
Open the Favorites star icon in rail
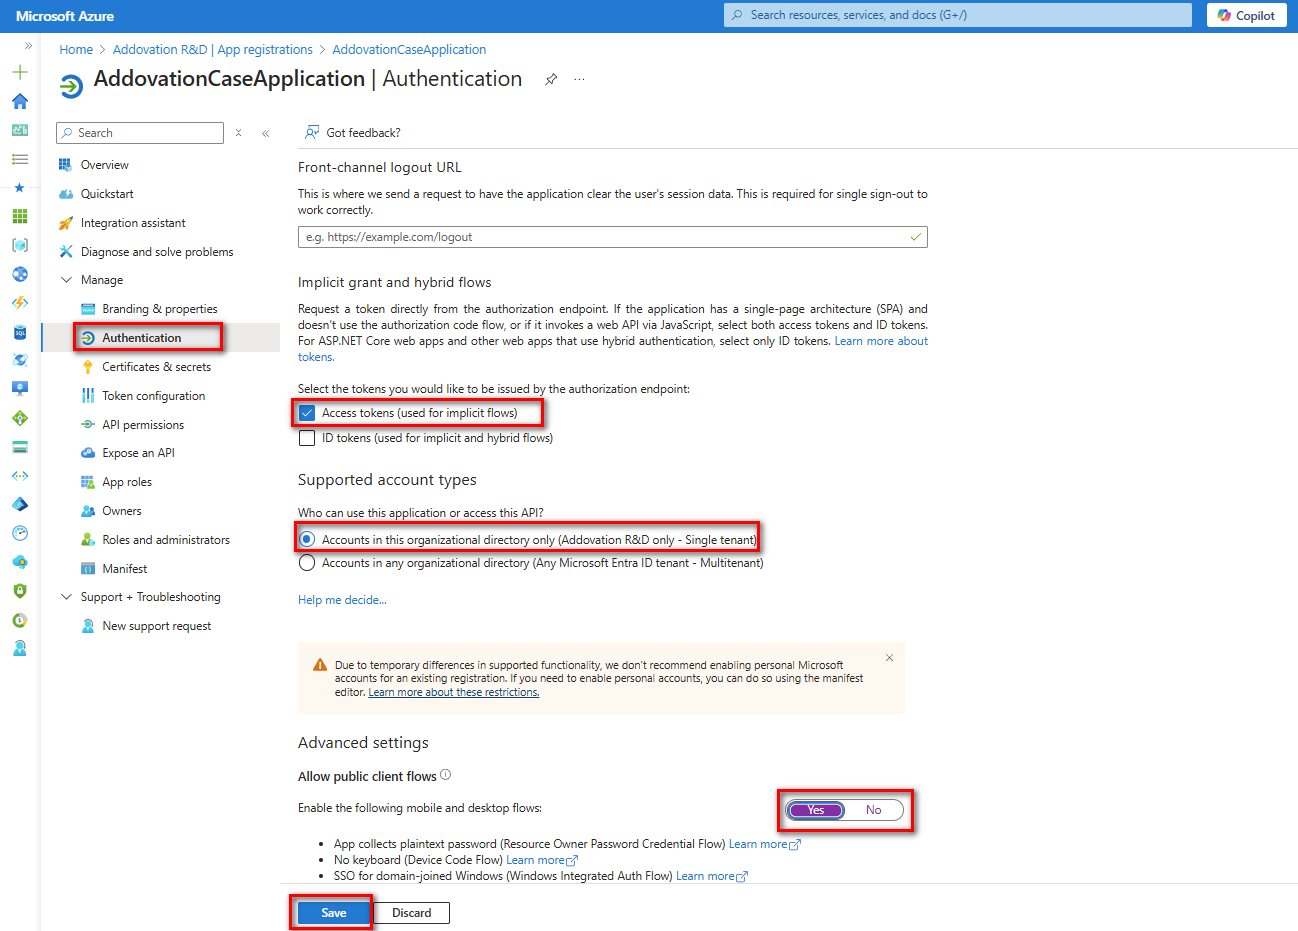click(x=20, y=187)
